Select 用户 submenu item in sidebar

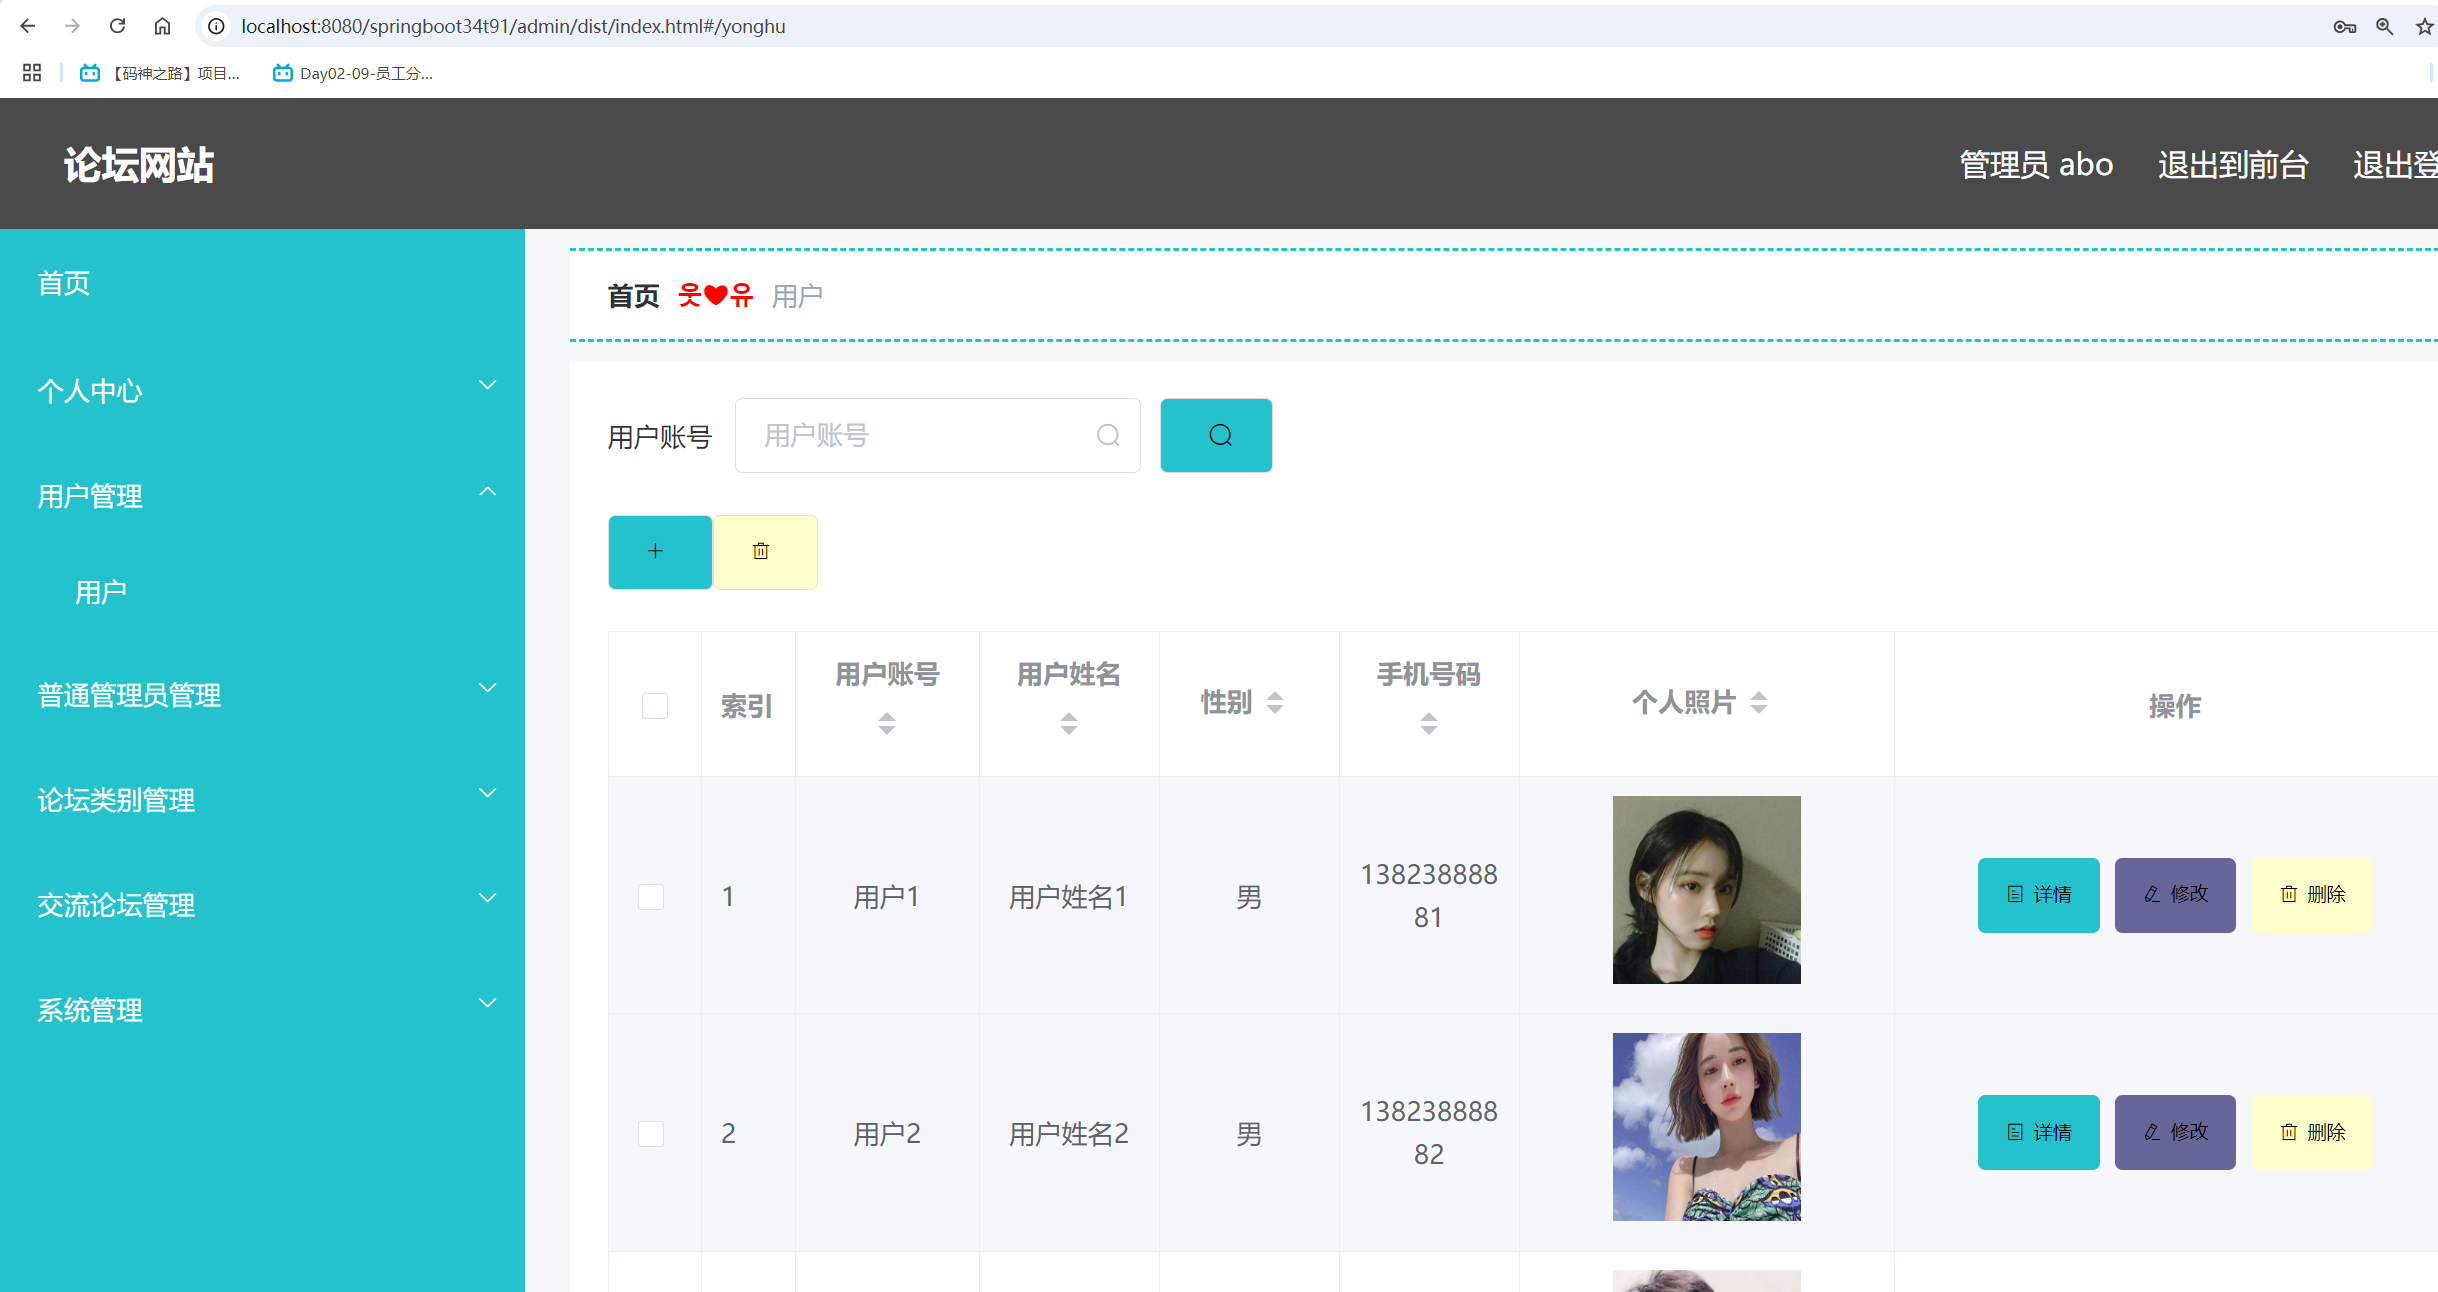click(101, 592)
